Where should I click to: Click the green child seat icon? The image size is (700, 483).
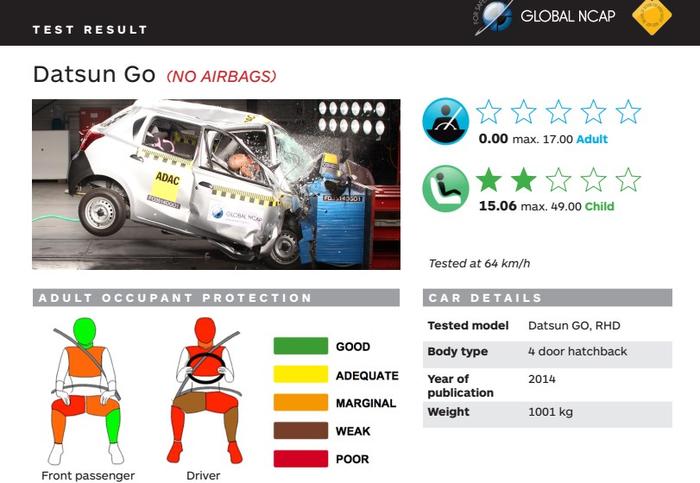446,188
